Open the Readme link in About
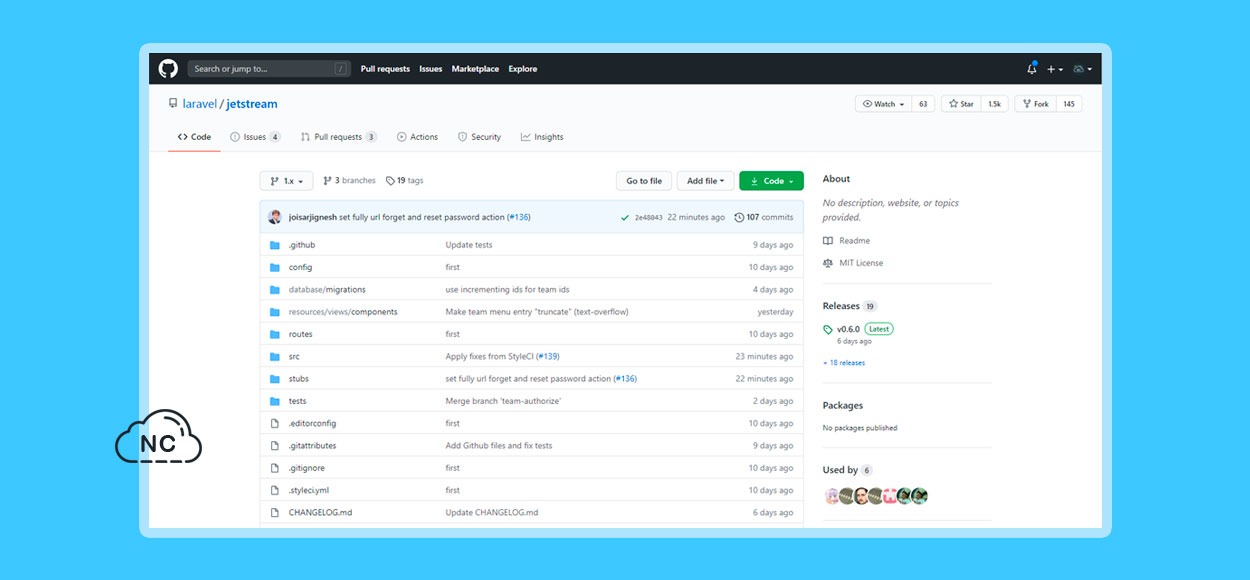This screenshot has width=1250, height=580. pyautogui.click(x=854, y=241)
